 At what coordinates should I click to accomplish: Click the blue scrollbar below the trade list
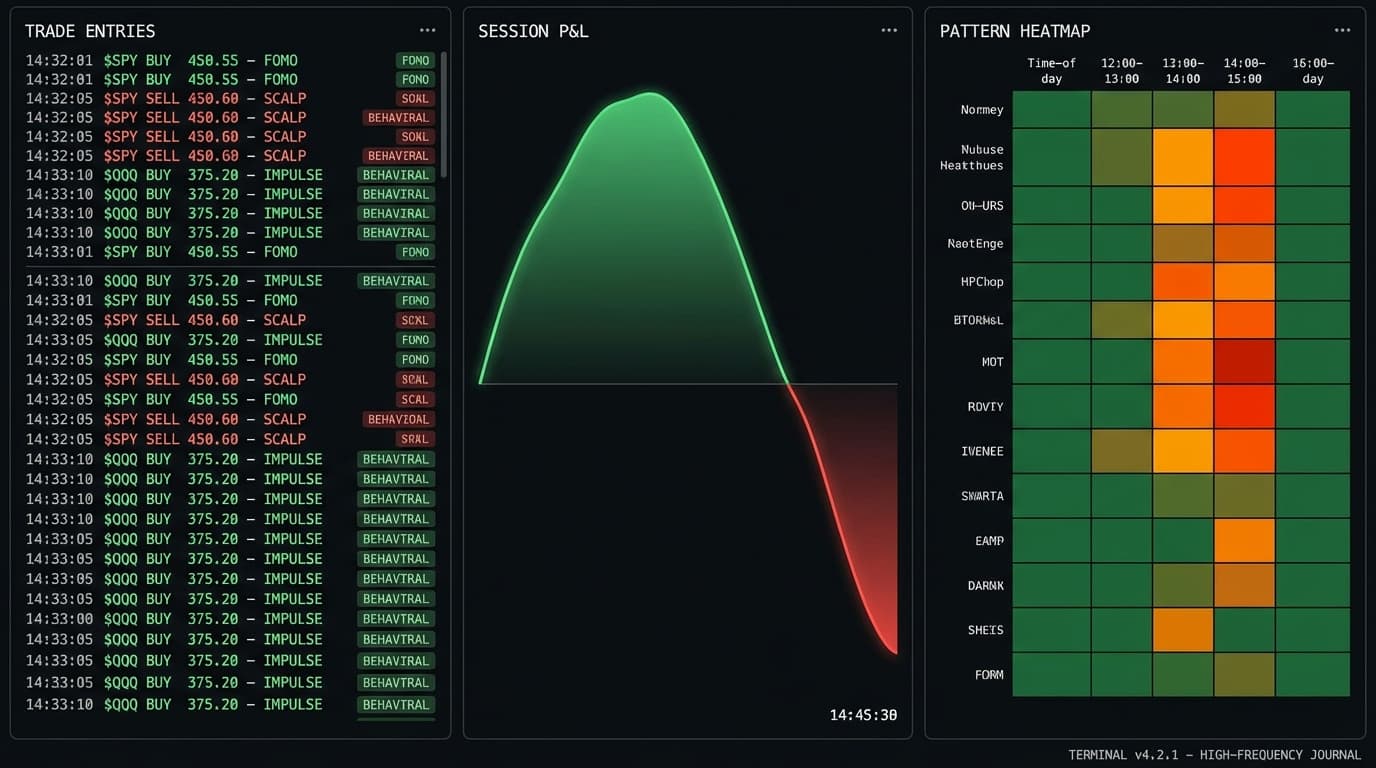pos(396,720)
